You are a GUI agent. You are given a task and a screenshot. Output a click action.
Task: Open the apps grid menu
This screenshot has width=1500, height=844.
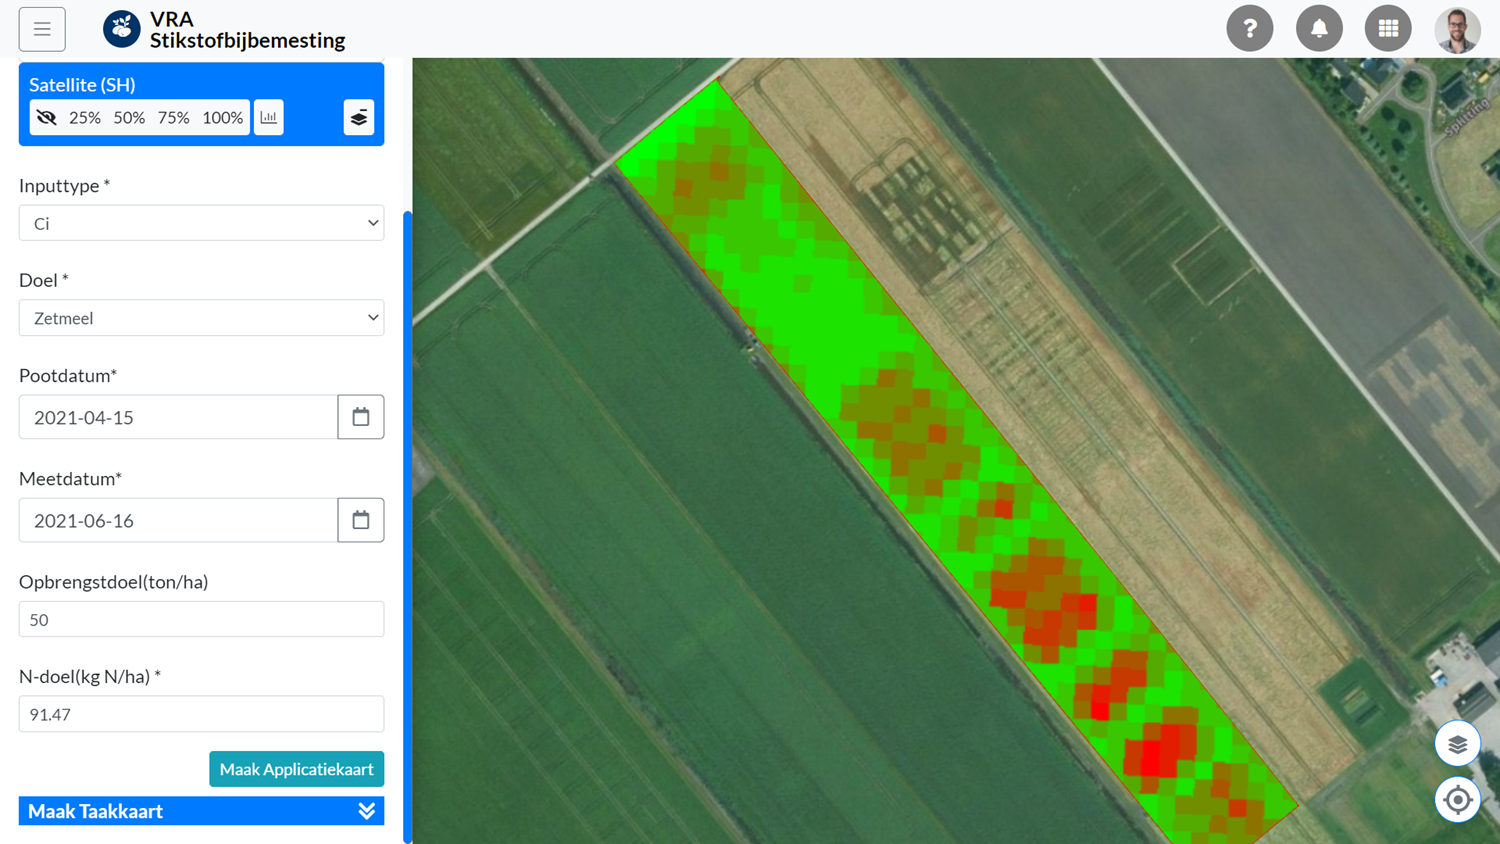coord(1388,29)
